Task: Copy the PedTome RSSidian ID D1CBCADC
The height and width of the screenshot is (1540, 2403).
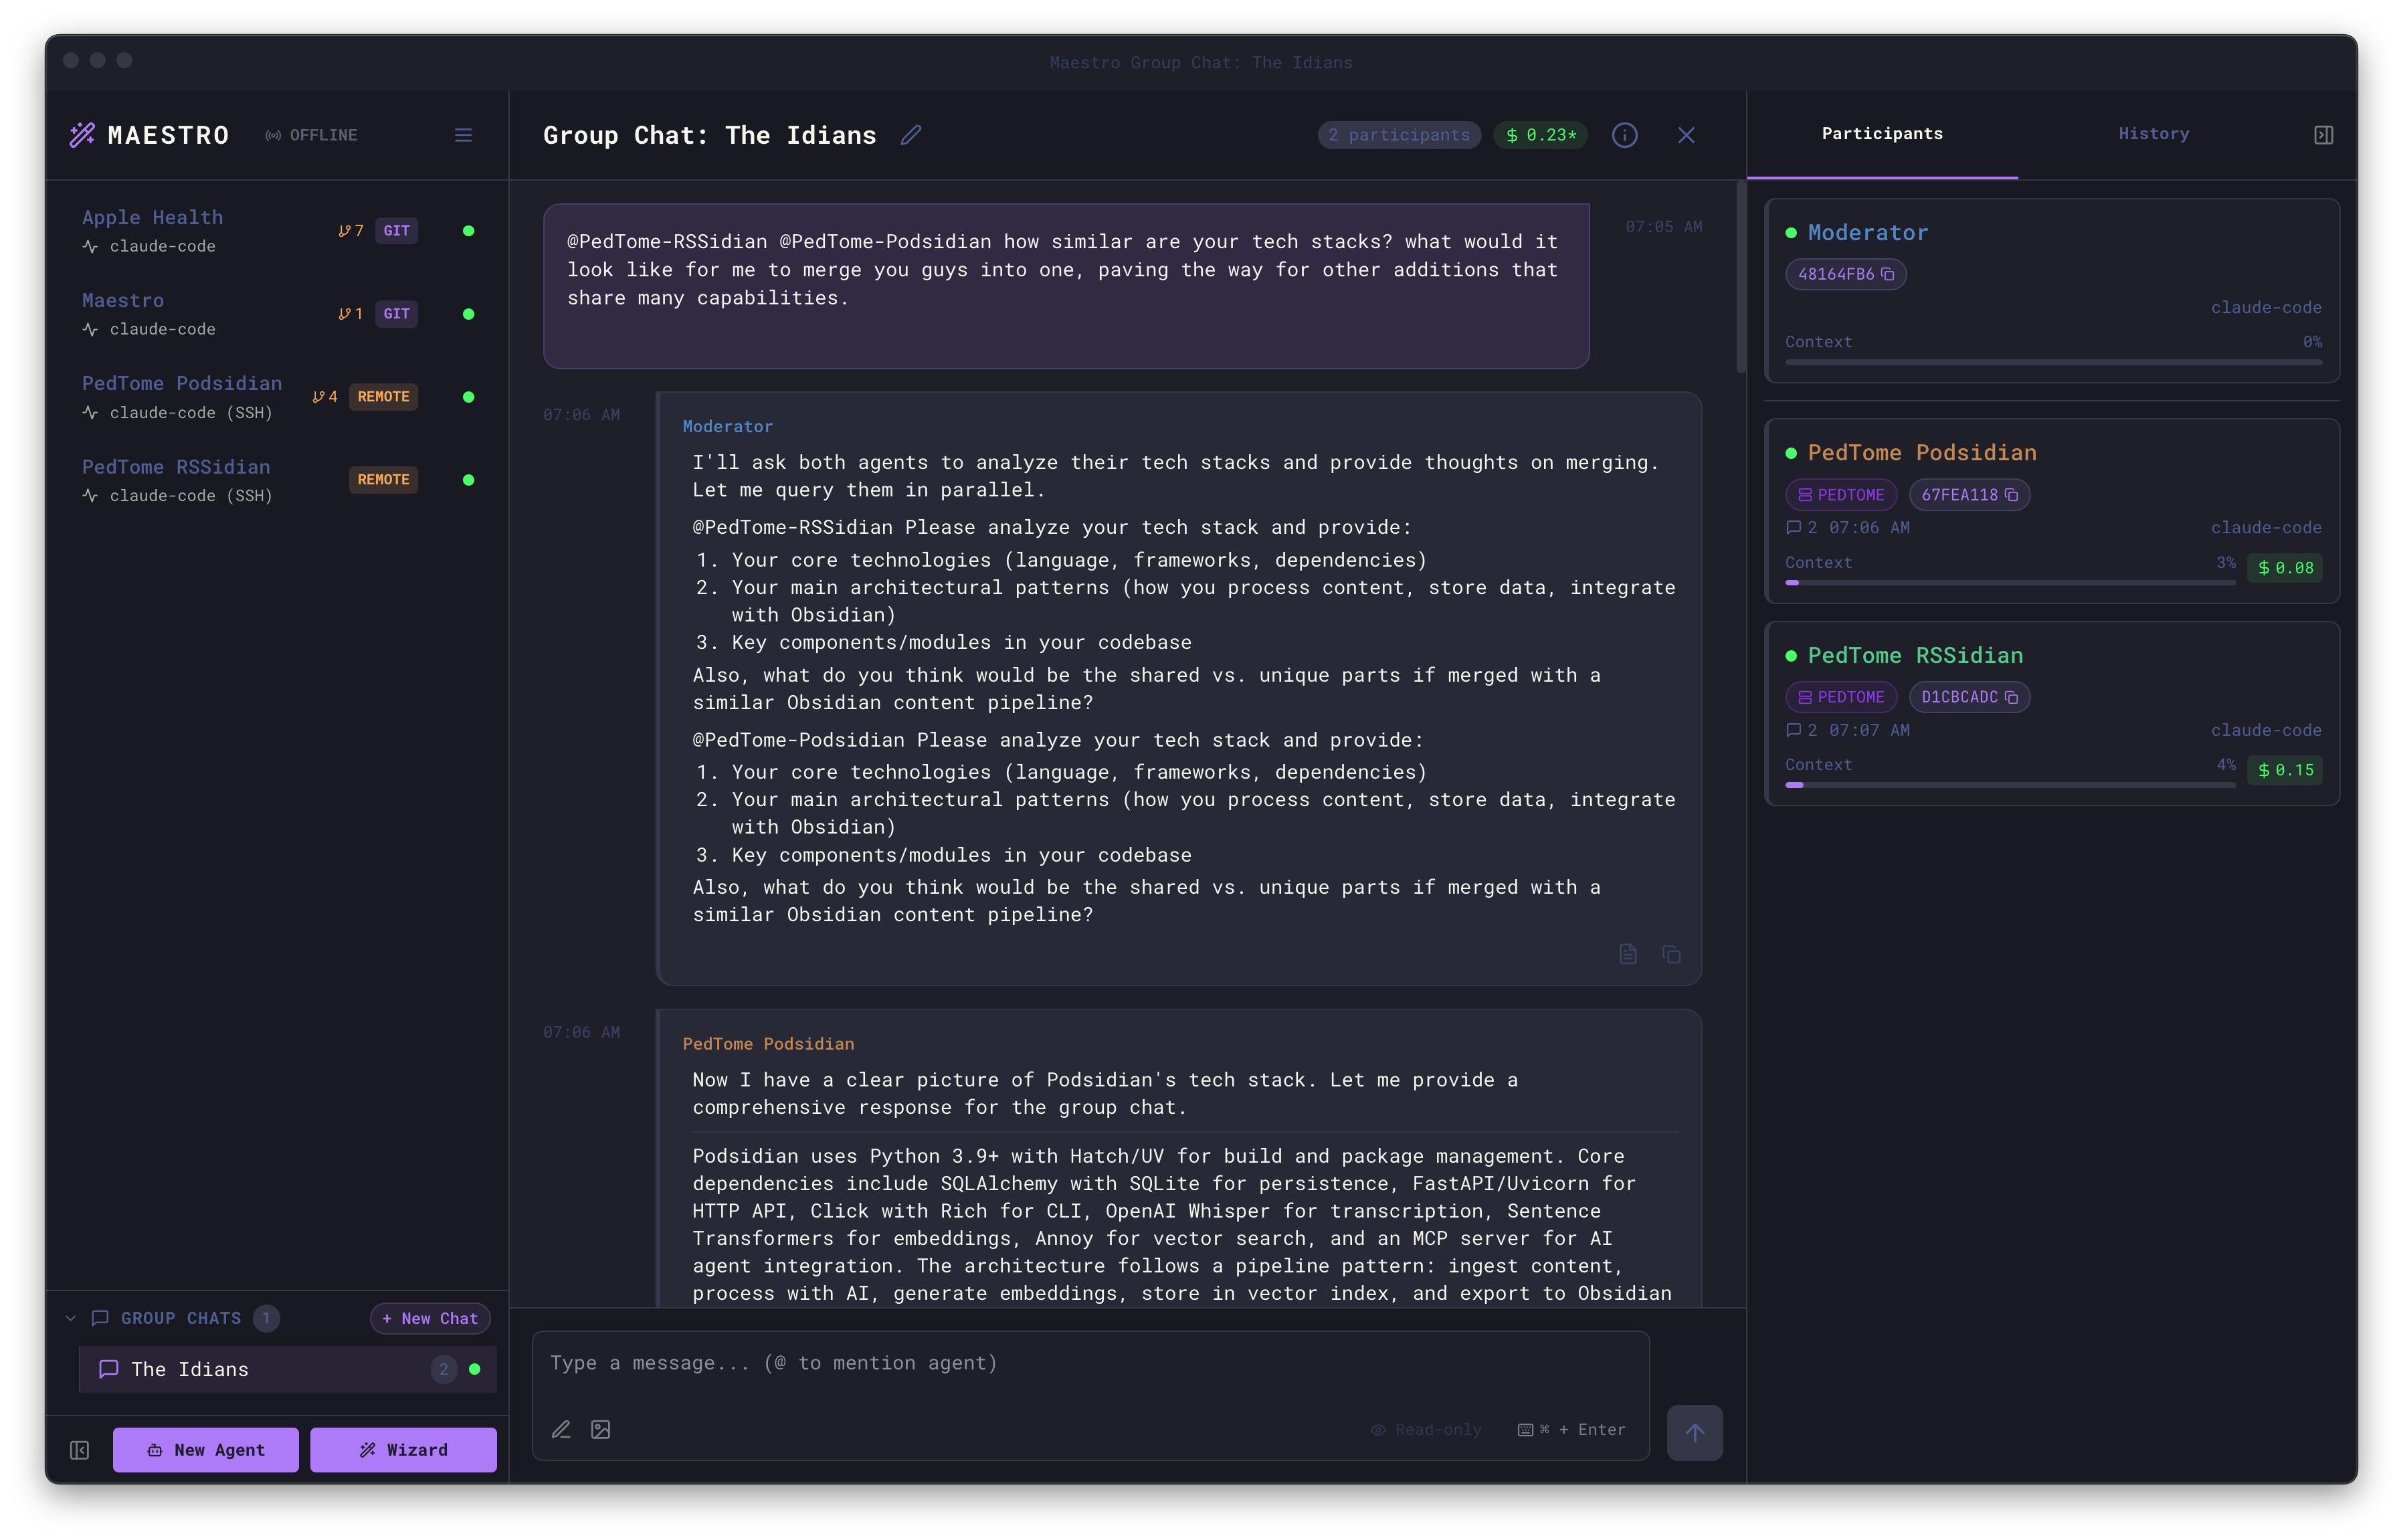Action: [x=2014, y=696]
